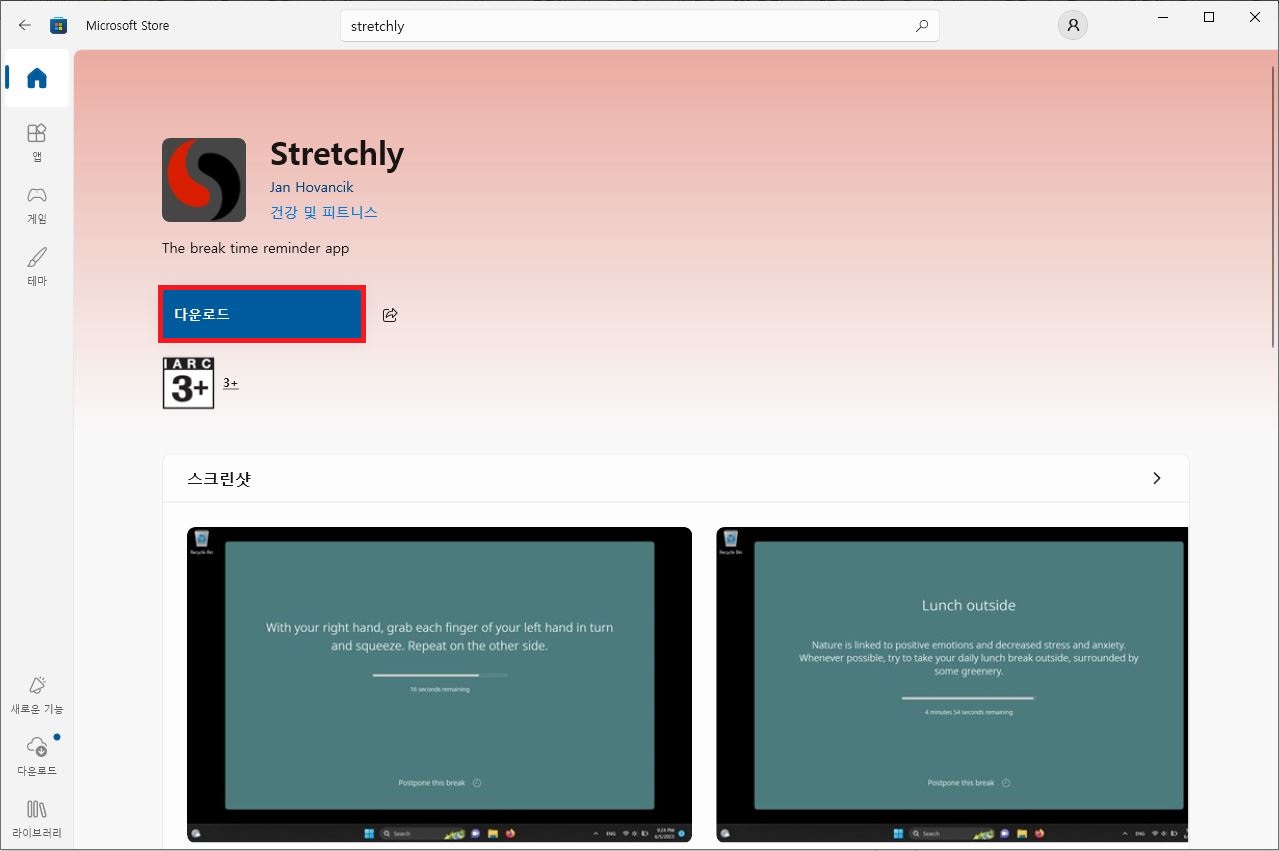The height and width of the screenshot is (851, 1279).
Task: Open publisher Jan Hovancik link
Action: (x=311, y=187)
